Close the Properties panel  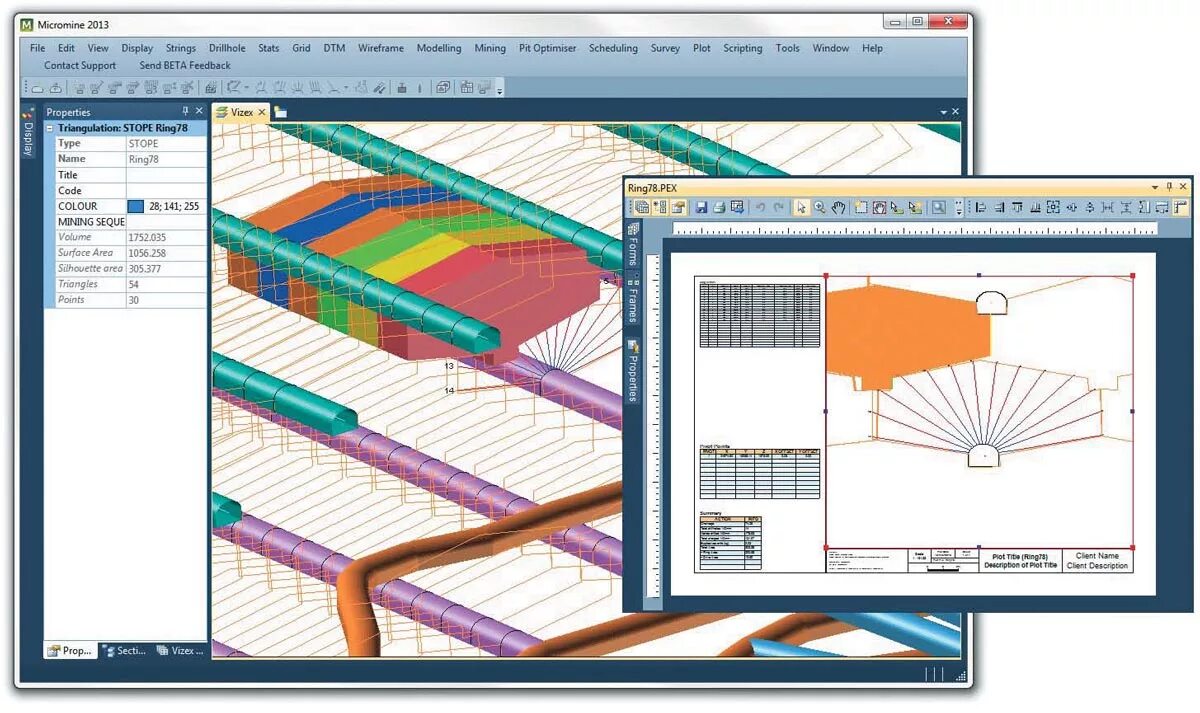pyautogui.click(x=199, y=111)
